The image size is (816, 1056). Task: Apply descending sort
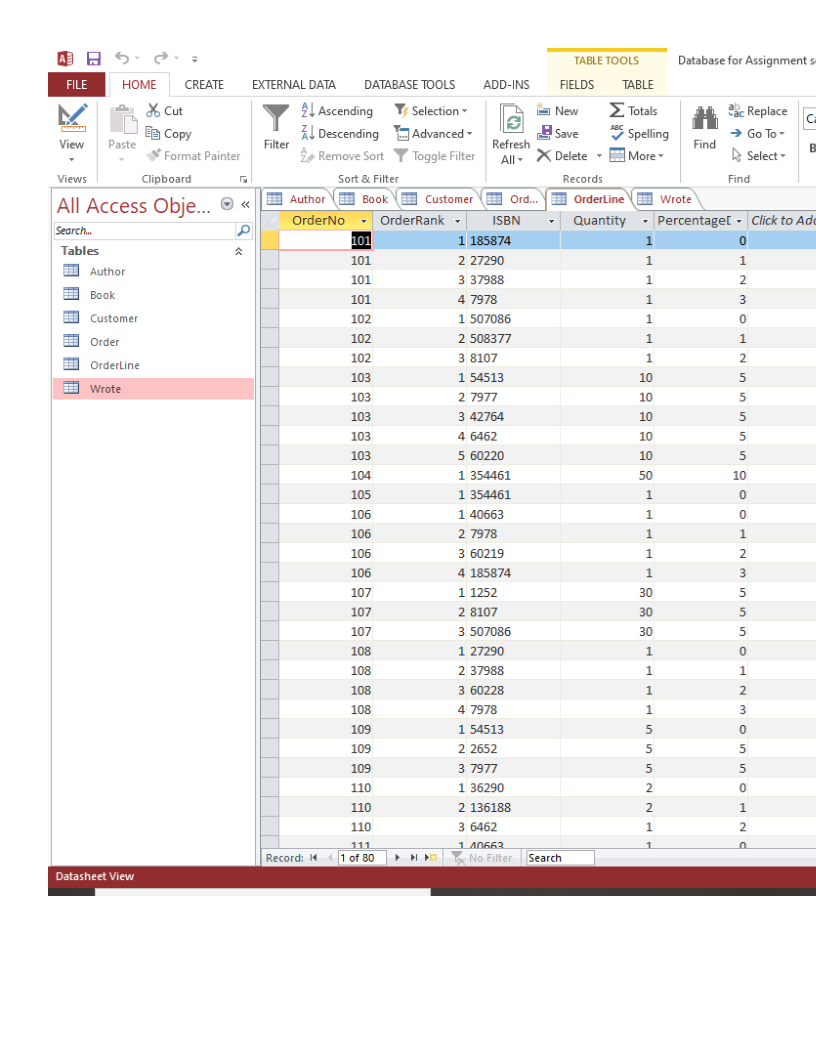[x=347, y=133]
